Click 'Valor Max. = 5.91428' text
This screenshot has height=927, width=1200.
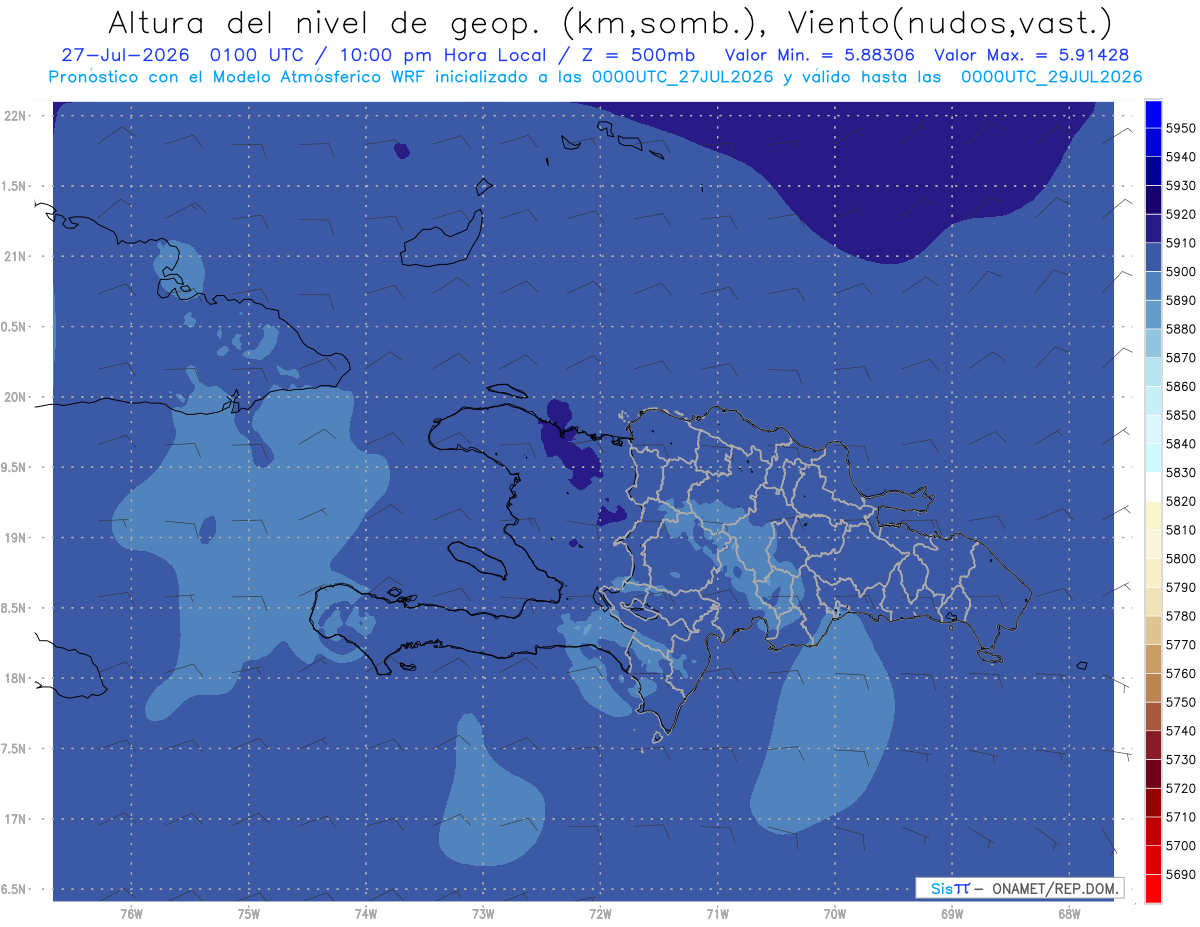point(1035,55)
